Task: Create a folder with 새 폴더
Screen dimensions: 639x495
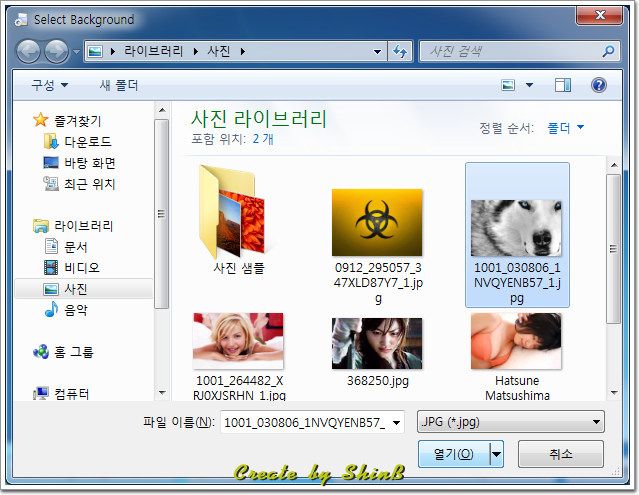Action: coord(119,85)
